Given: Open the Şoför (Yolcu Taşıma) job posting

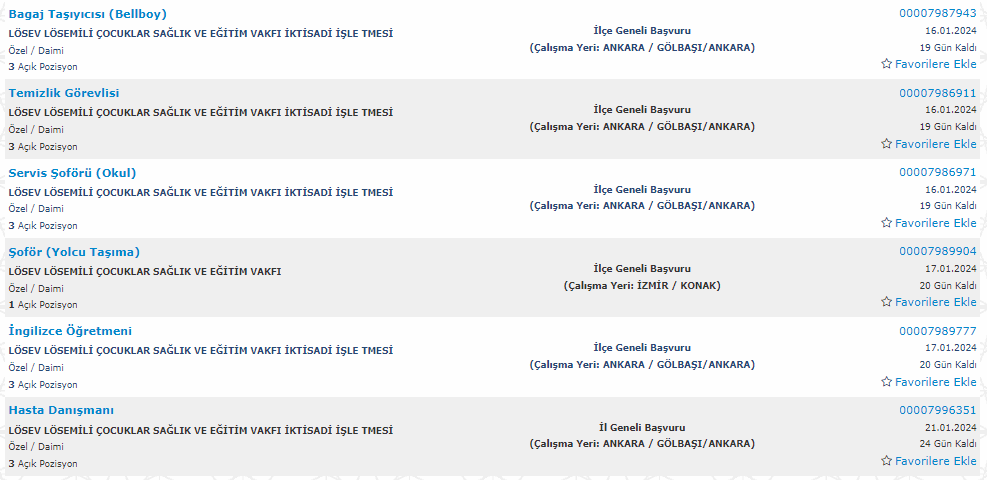Looking at the screenshot, I should [74, 252].
